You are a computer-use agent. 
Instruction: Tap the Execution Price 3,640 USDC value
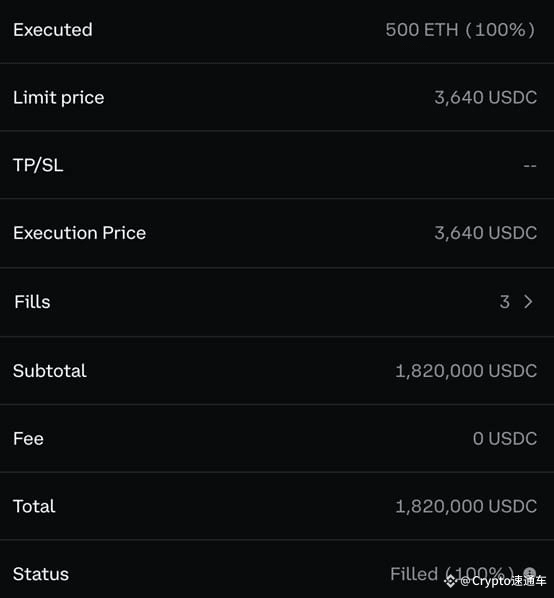click(485, 233)
